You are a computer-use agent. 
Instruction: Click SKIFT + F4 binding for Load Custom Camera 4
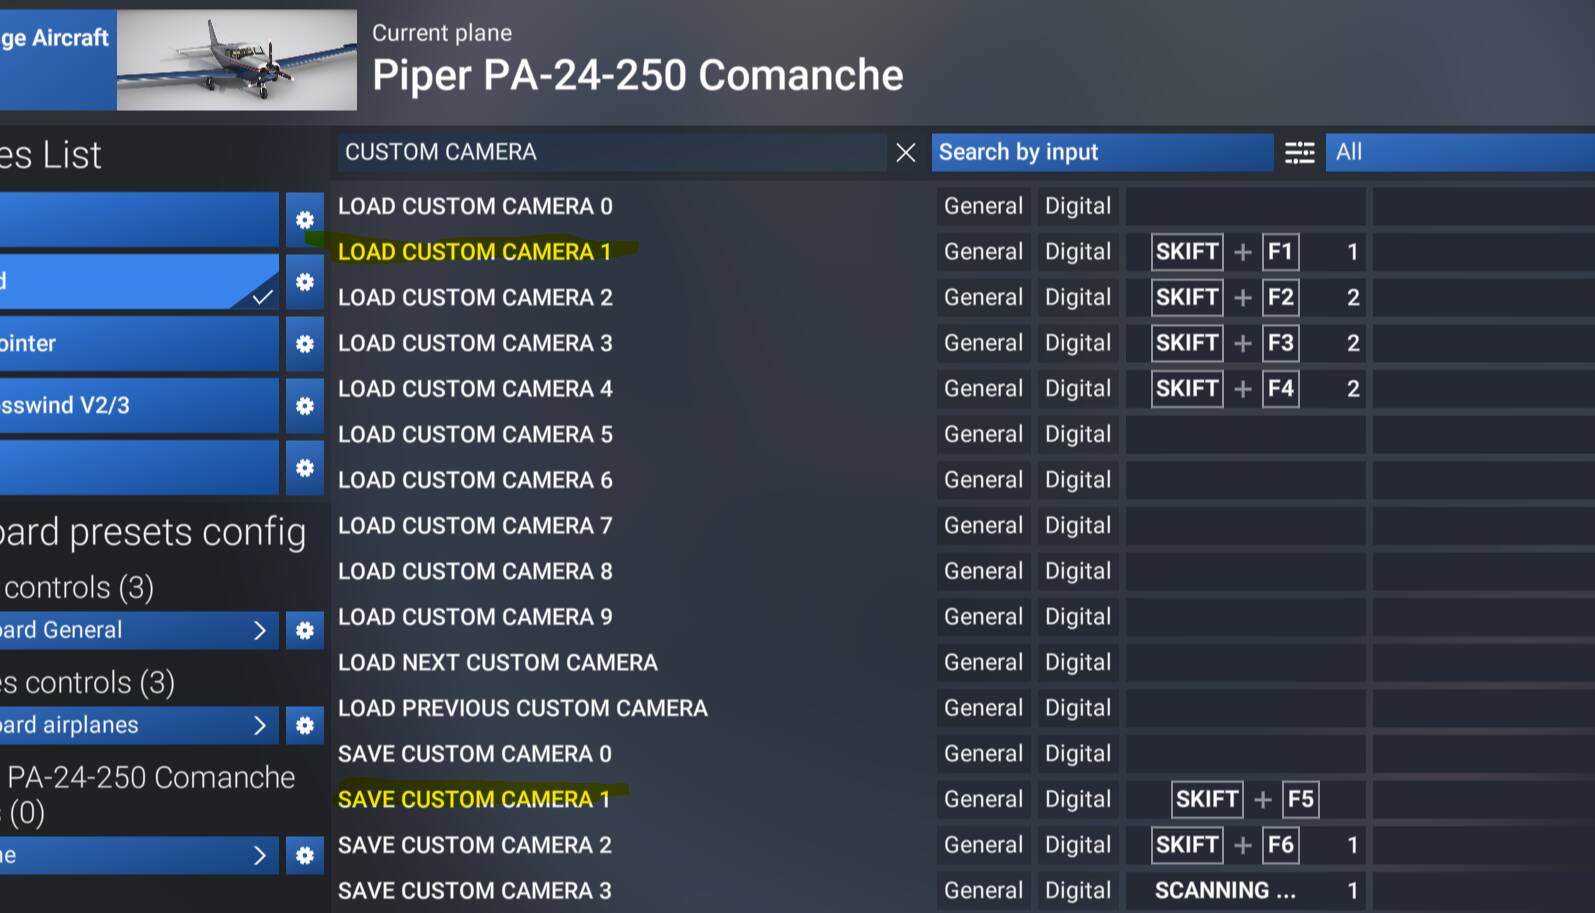click(1246, 389)
